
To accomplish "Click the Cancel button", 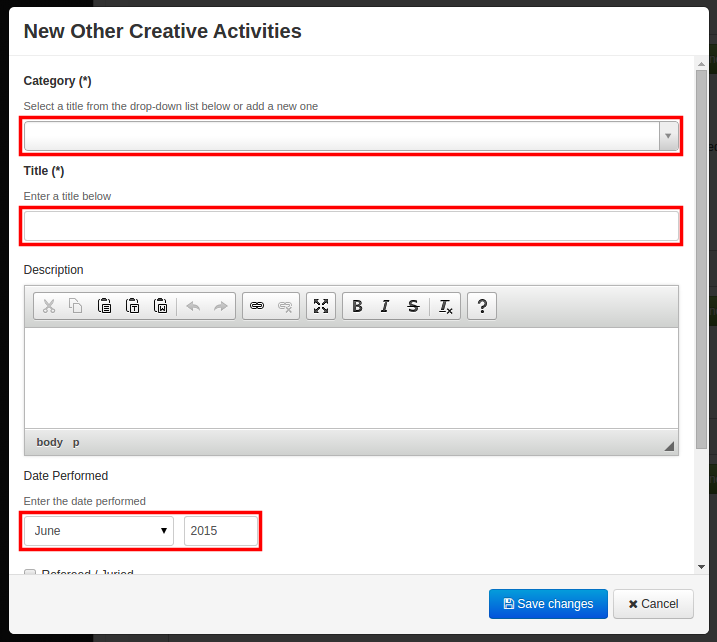I will [653, 604].
